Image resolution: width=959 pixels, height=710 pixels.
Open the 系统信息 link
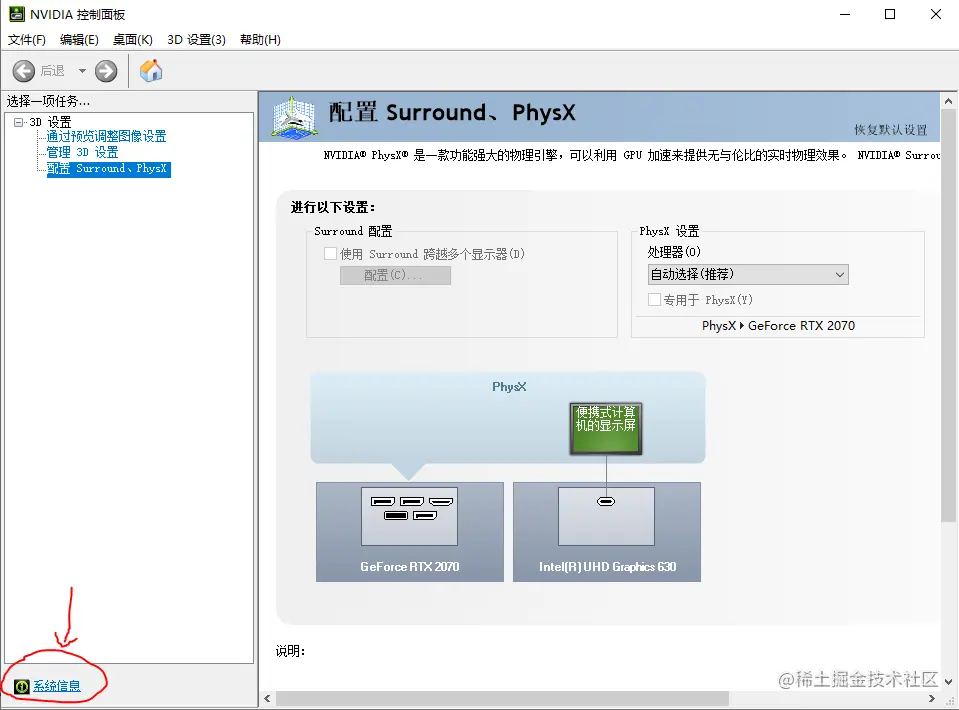(x=57, y=686)
